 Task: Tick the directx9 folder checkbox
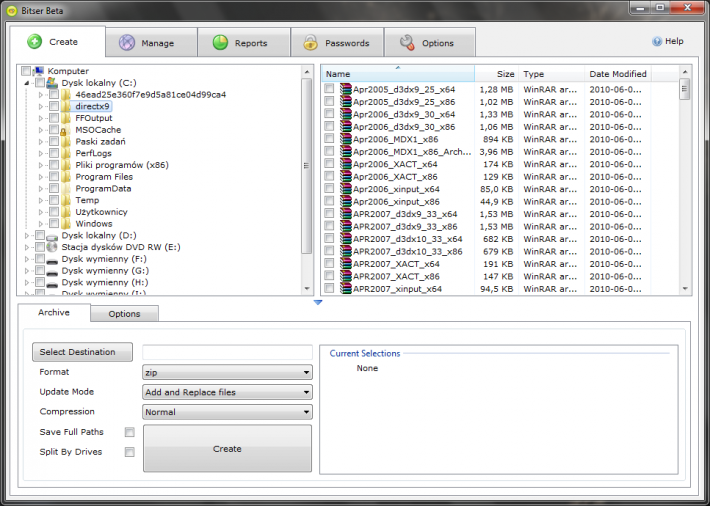(54, 106)
